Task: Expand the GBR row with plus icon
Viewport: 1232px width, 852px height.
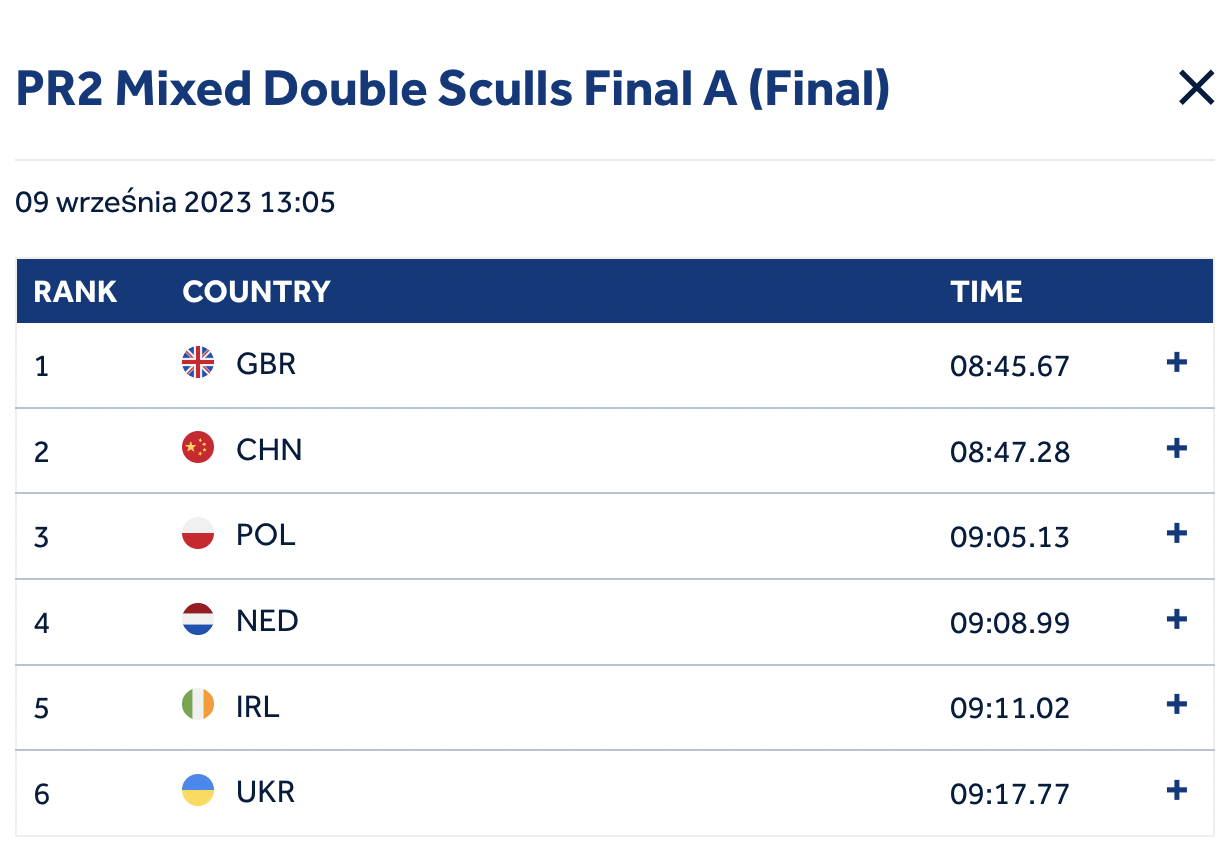Action: pos(1177,362)
